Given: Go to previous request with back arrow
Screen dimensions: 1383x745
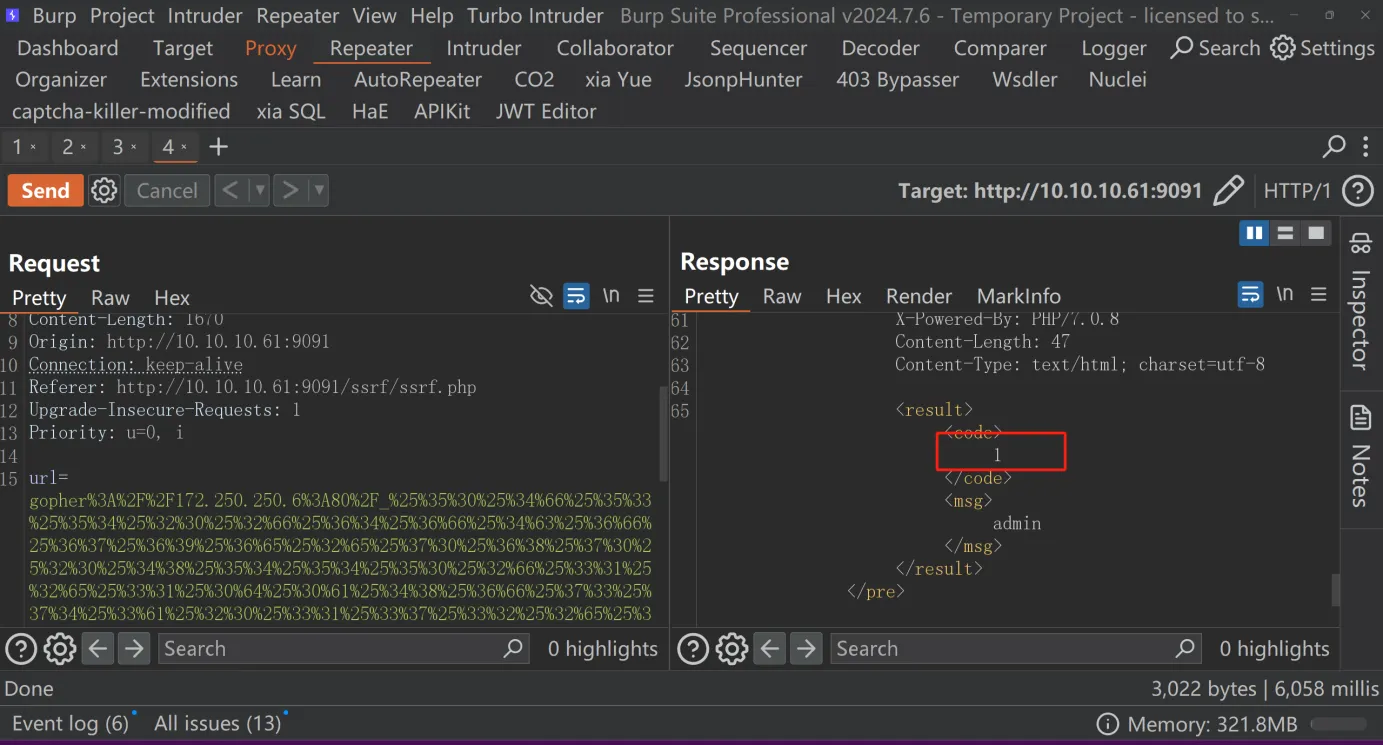Looking at the screenshot, I should click(230, 190).
